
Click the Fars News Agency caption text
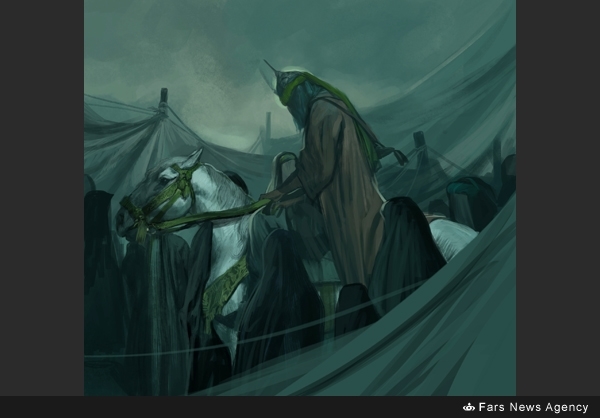pos(533,407)
